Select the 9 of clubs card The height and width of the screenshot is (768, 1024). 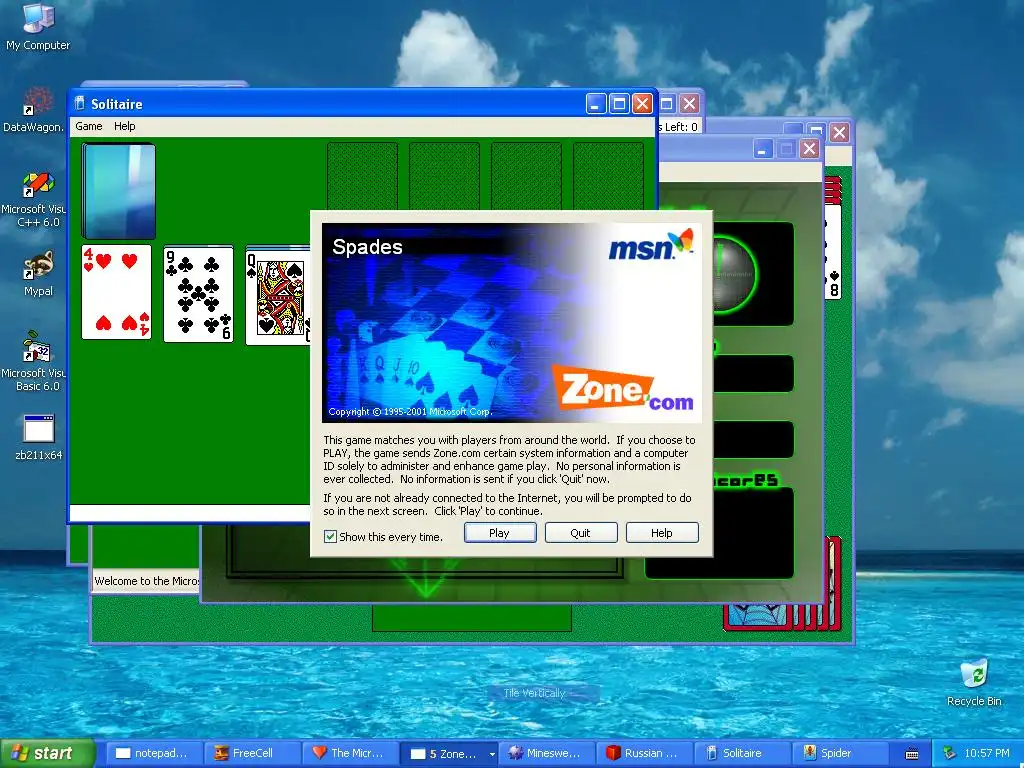point(199,294)
